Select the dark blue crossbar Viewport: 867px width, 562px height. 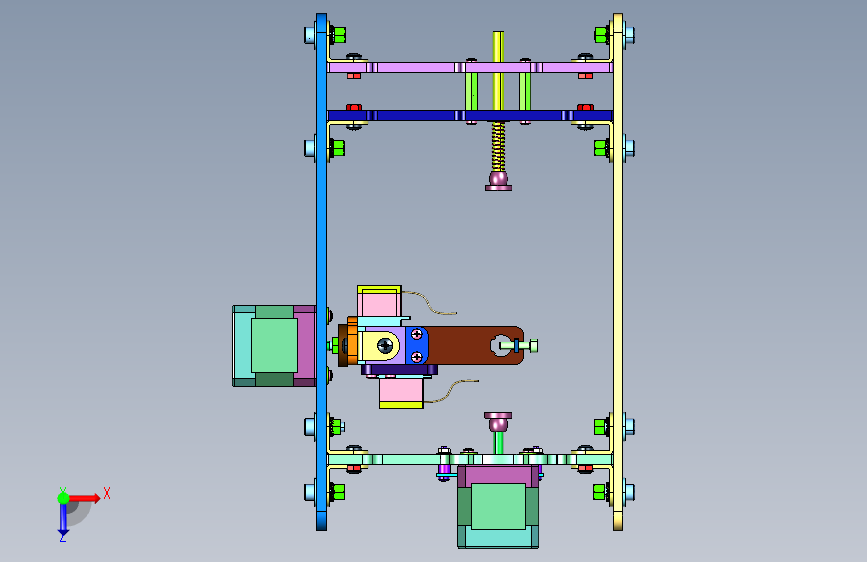click(x=470, y=116)
